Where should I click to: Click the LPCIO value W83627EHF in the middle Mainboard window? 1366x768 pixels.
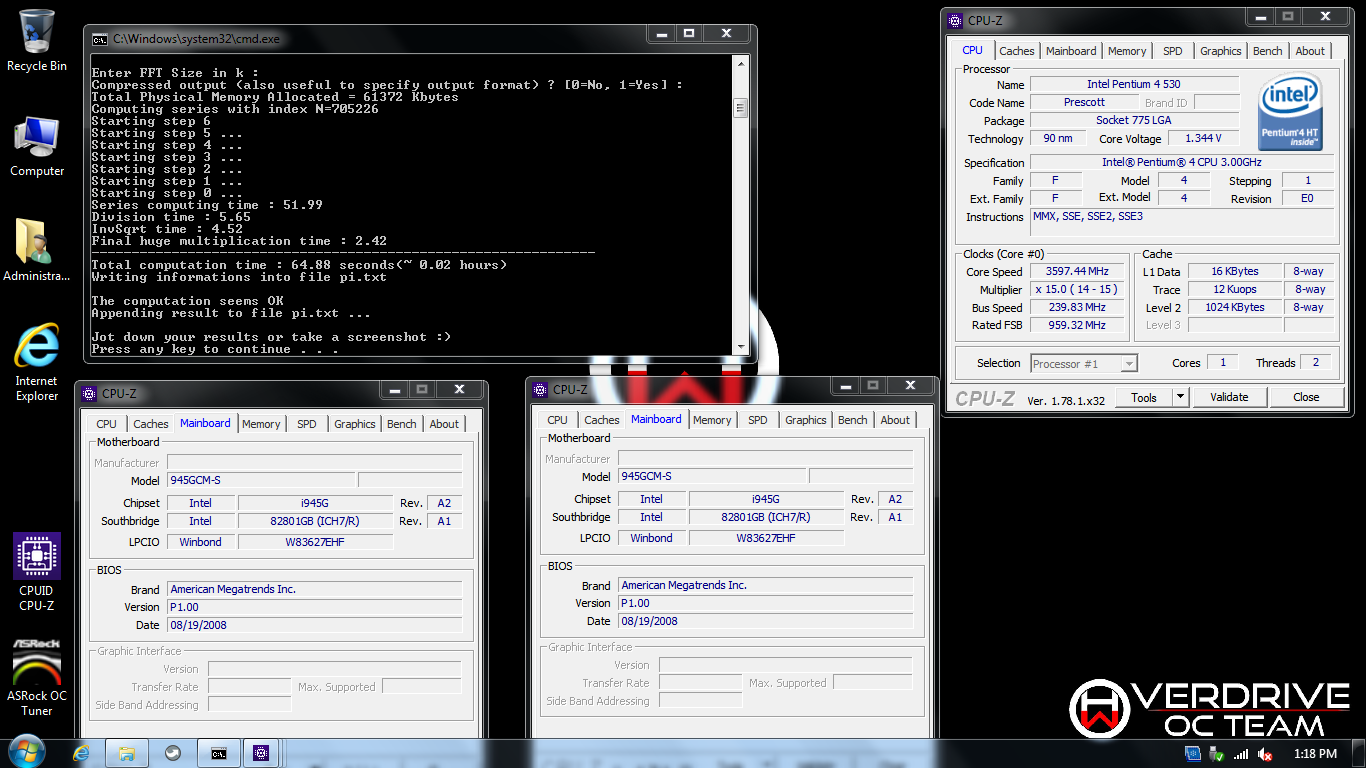tap(767, 538)
